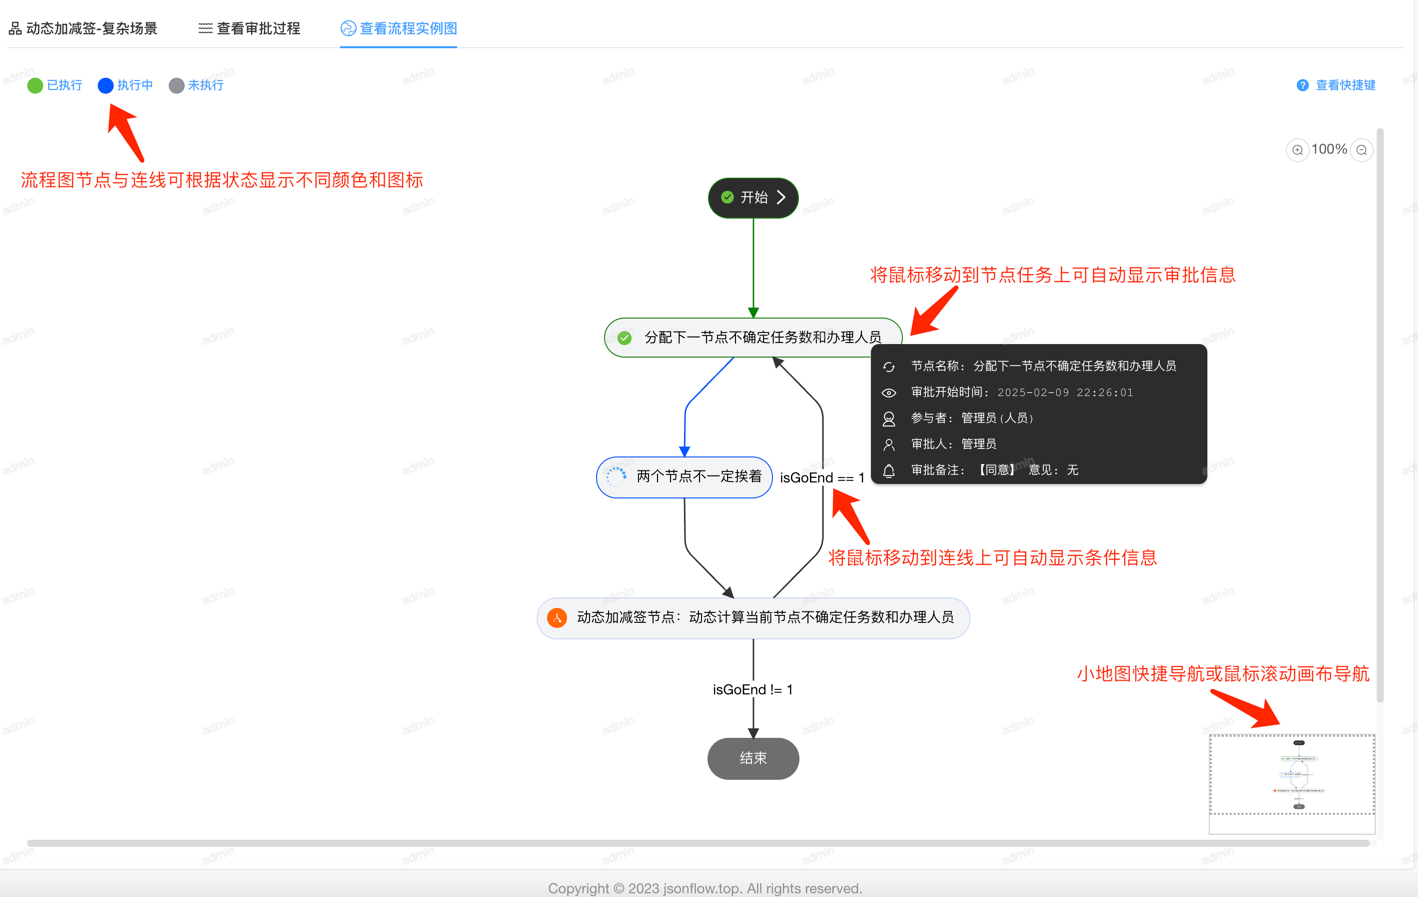The width and height of the screenshot is (1418, 897).
Task: Click the zoom-out magnifier icon
Action: (1361, 149)
